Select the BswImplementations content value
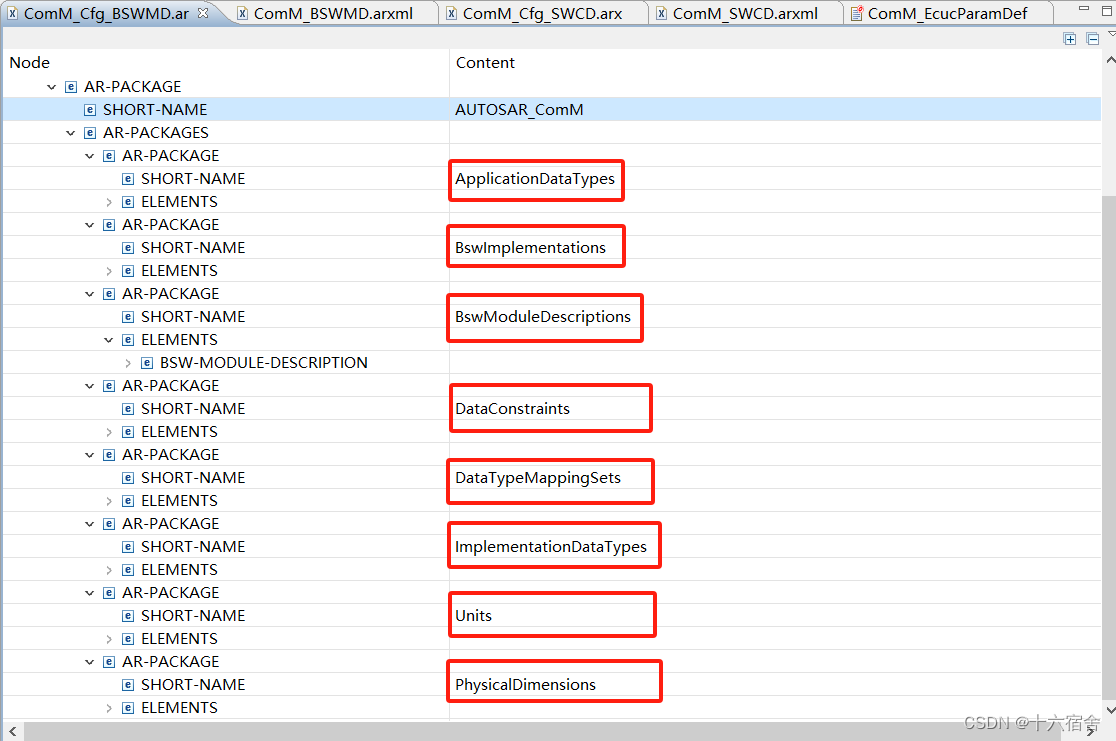Image resolution: width=1116 pixels, height=741 pixels. click(x=530, y=248)
